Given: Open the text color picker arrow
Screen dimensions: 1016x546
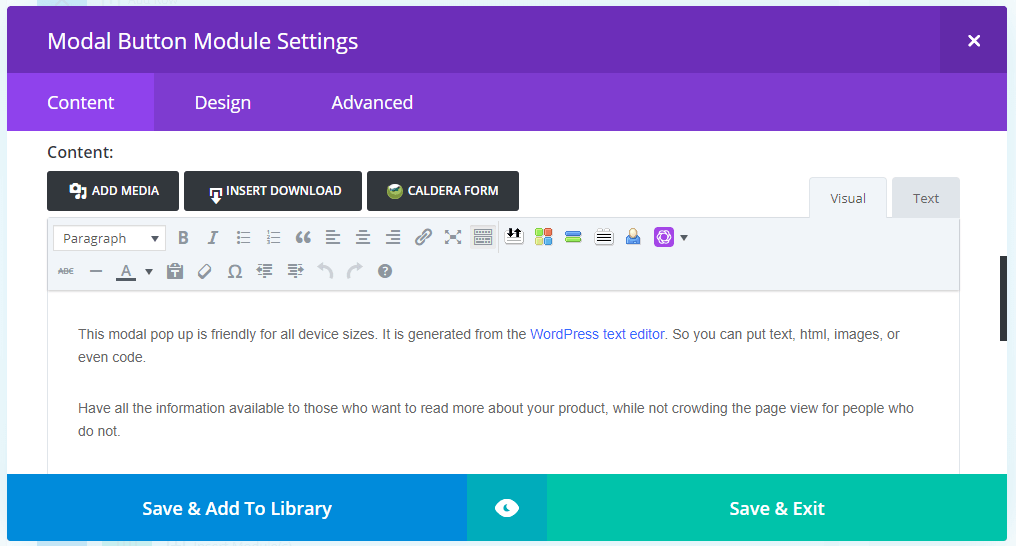Looking at the screenshot, I should [148, 271].
